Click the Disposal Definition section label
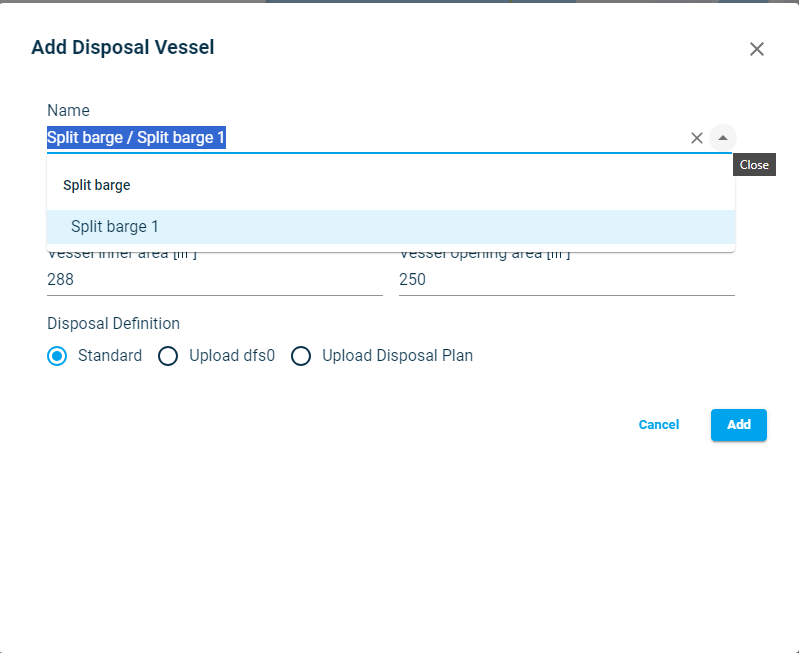Viewport: 799px width, 653px height. coord(113,323)
